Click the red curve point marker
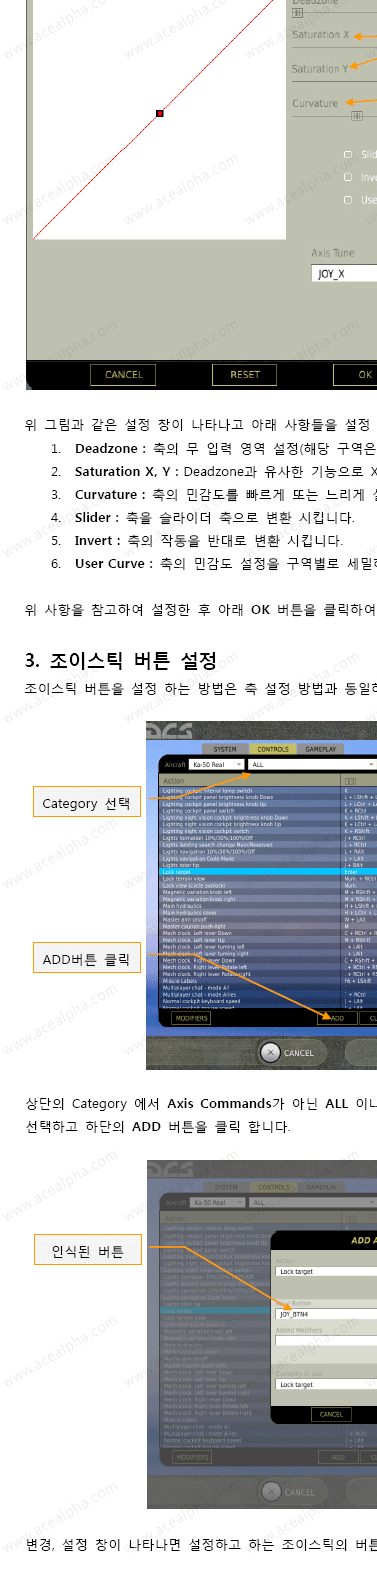 (160, 114)
